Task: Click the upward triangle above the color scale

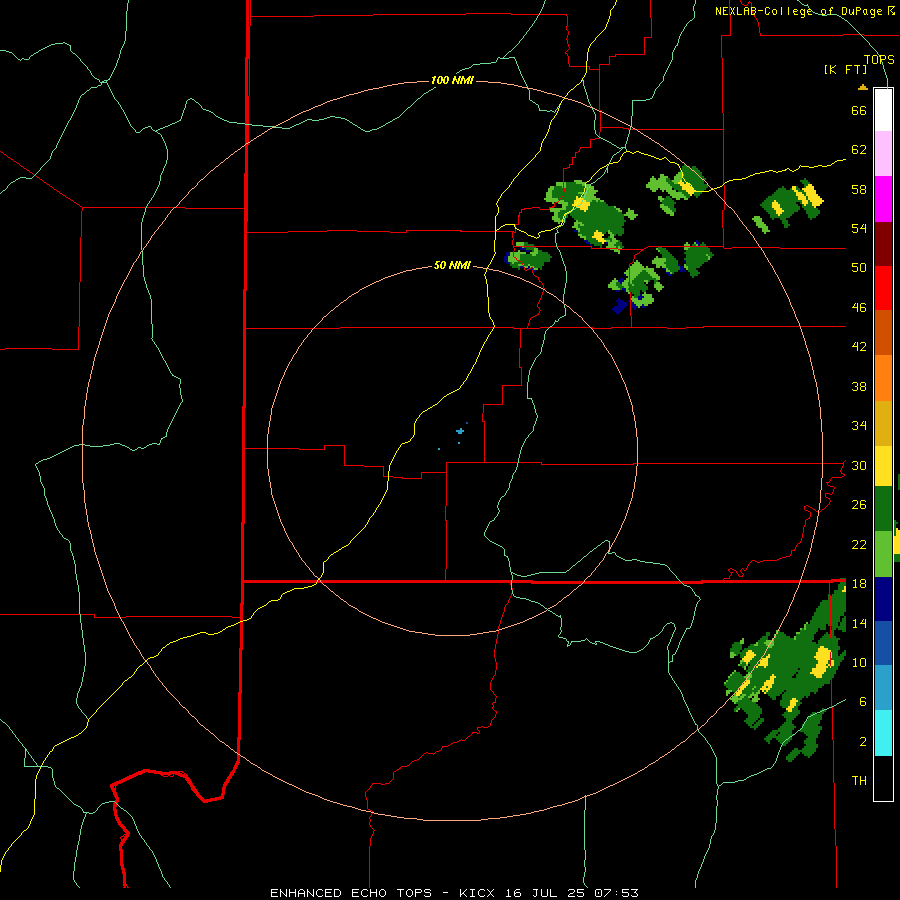Action: pos(862,87)
